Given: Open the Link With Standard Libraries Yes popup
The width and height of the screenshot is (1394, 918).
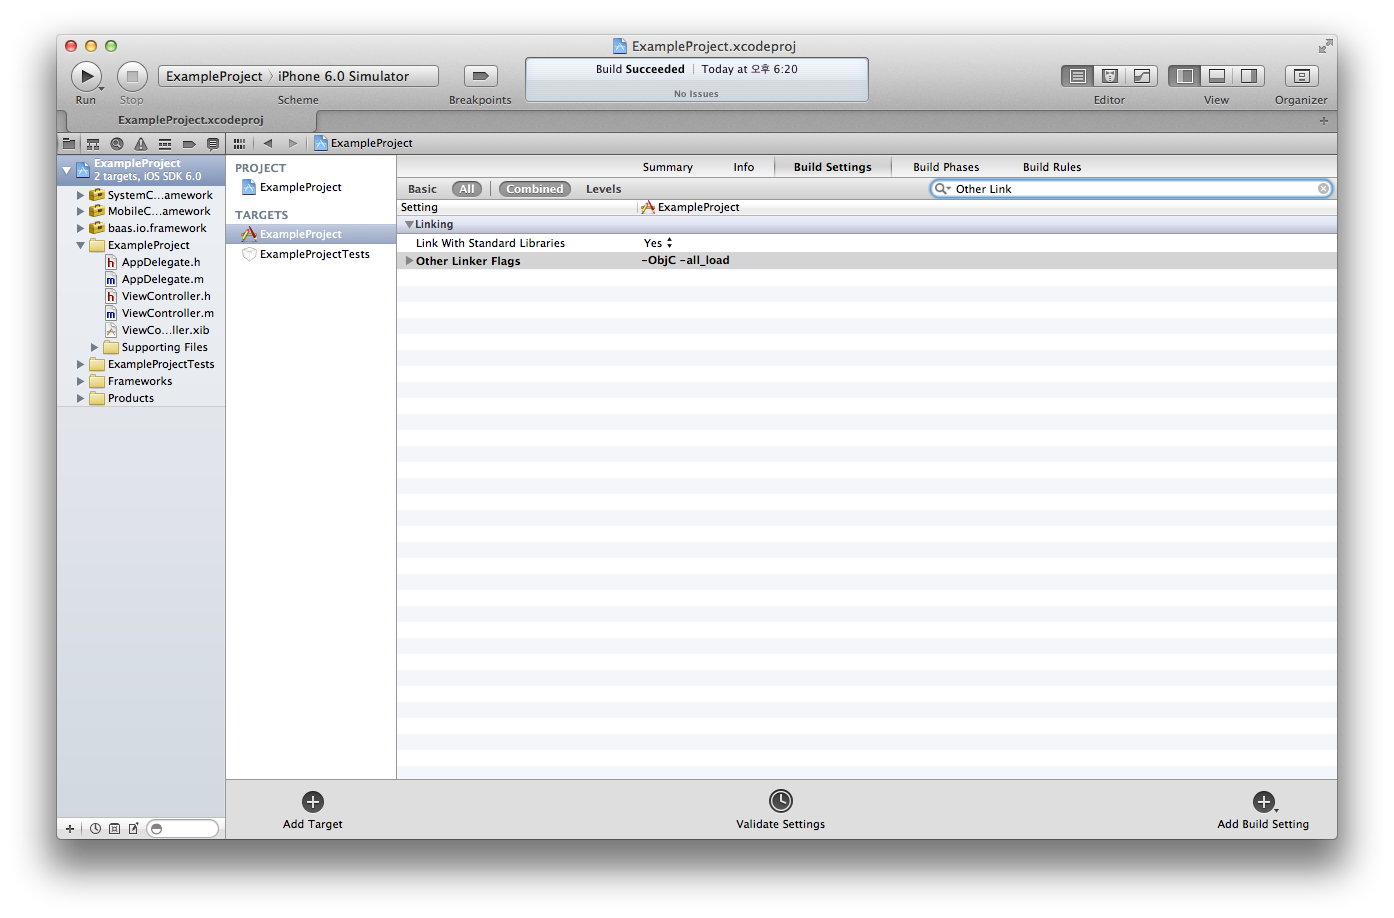Looking at the screenshot, I should coord(658,243).
